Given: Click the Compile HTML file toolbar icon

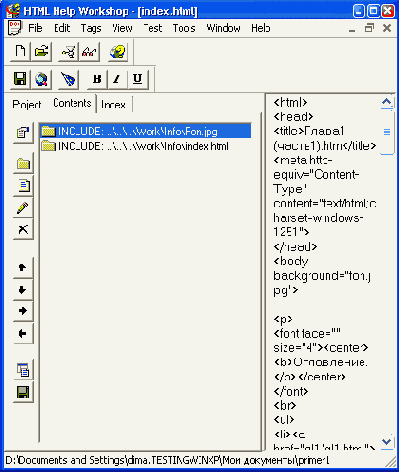Looking at the screenshot, I should (68, 52).
